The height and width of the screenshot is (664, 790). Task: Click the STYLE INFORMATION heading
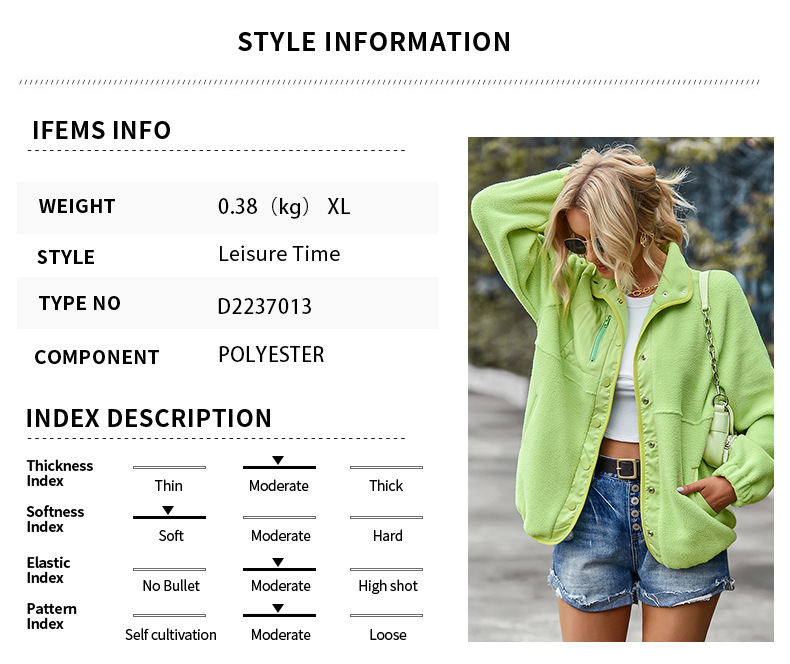[x=374, y=42]
